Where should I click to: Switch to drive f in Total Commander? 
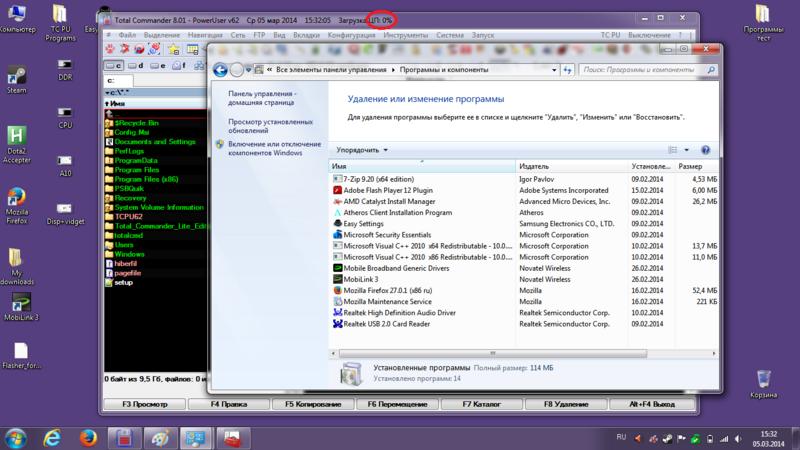tap(179, 66)
